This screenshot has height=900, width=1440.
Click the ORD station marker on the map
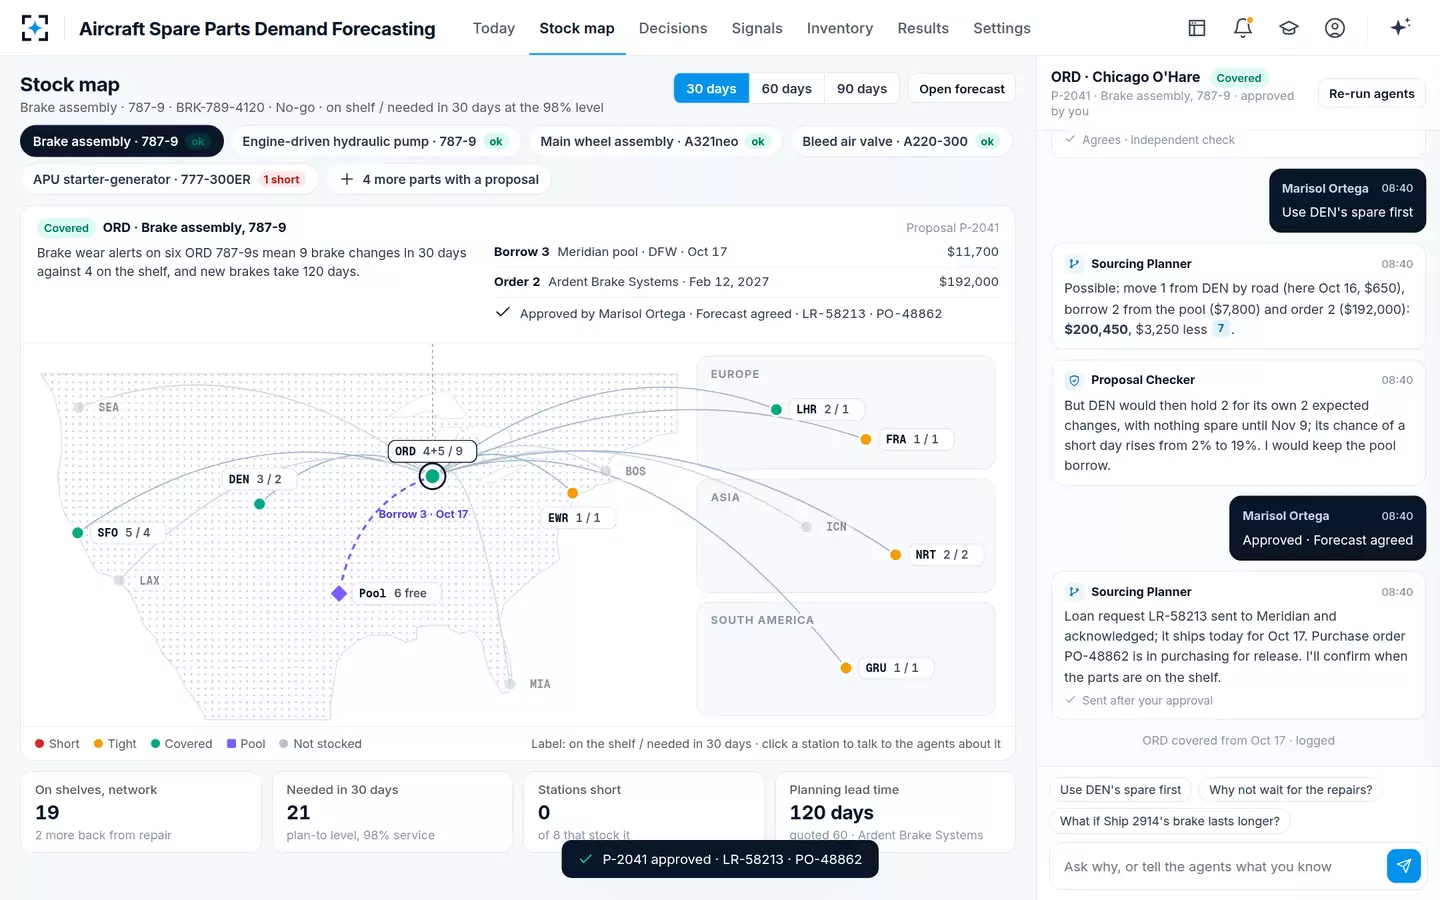tap(433, 476)
